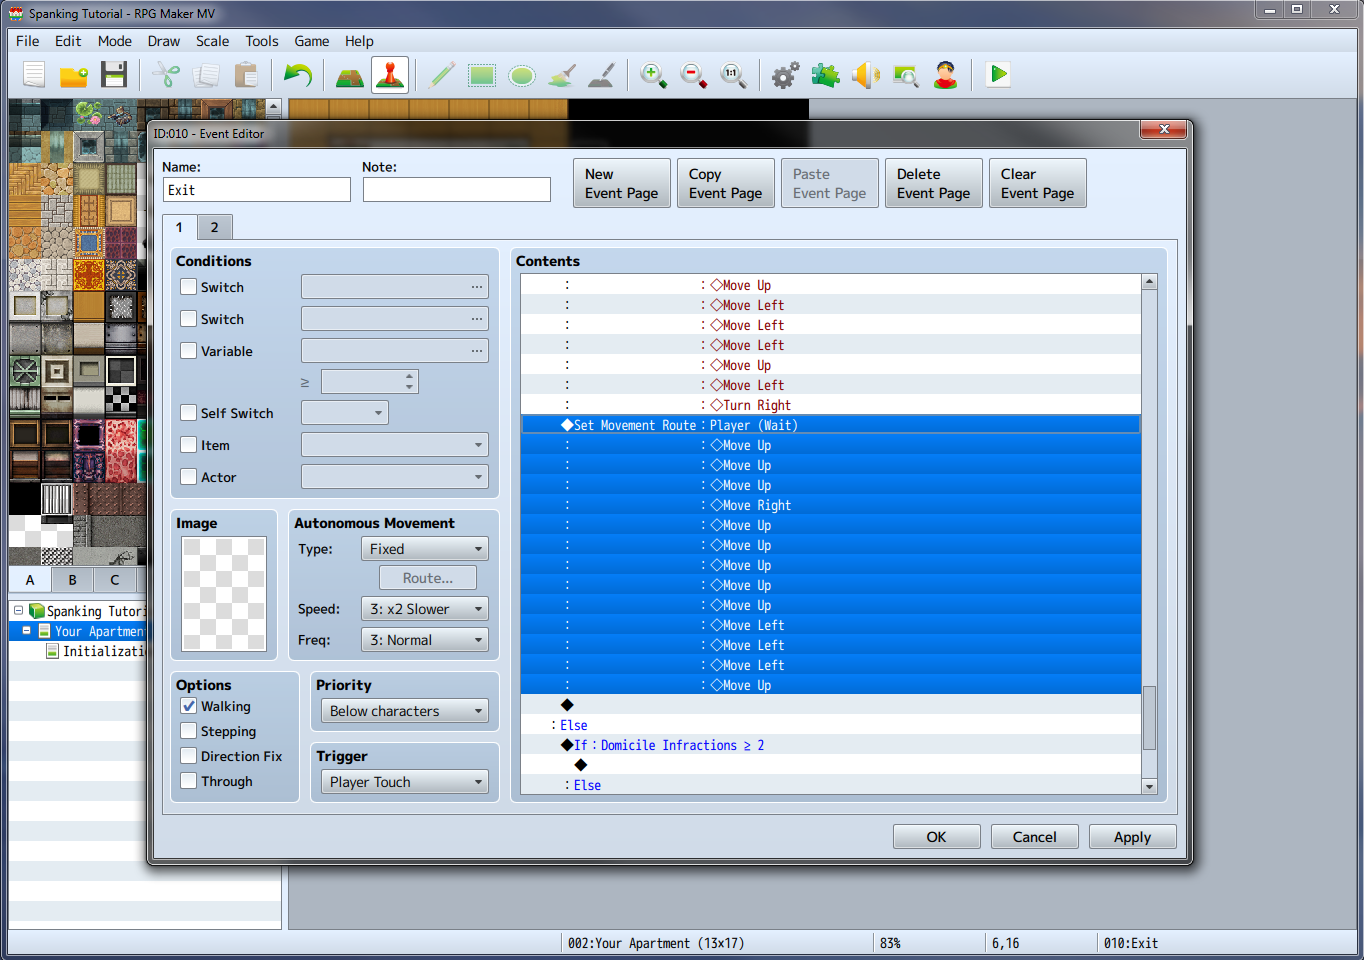The width and height of the screenshot is (1364, 960).
Task: Tick the Self Switch condition checkbox
Action: (x=188, y=413)
